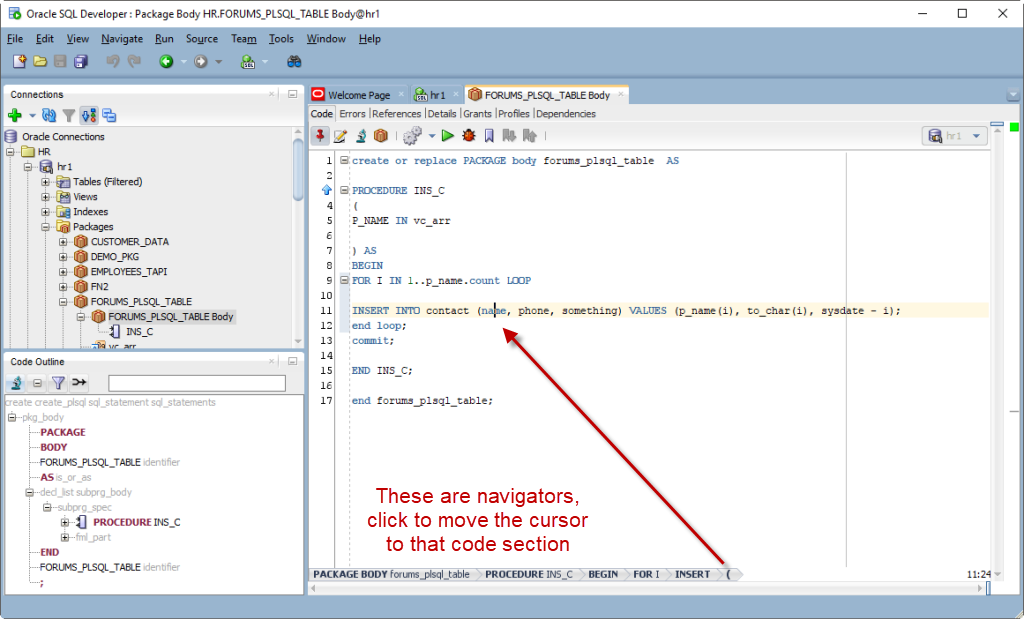
Task: Click the Refresh connections icon
Action: (49, 116)
